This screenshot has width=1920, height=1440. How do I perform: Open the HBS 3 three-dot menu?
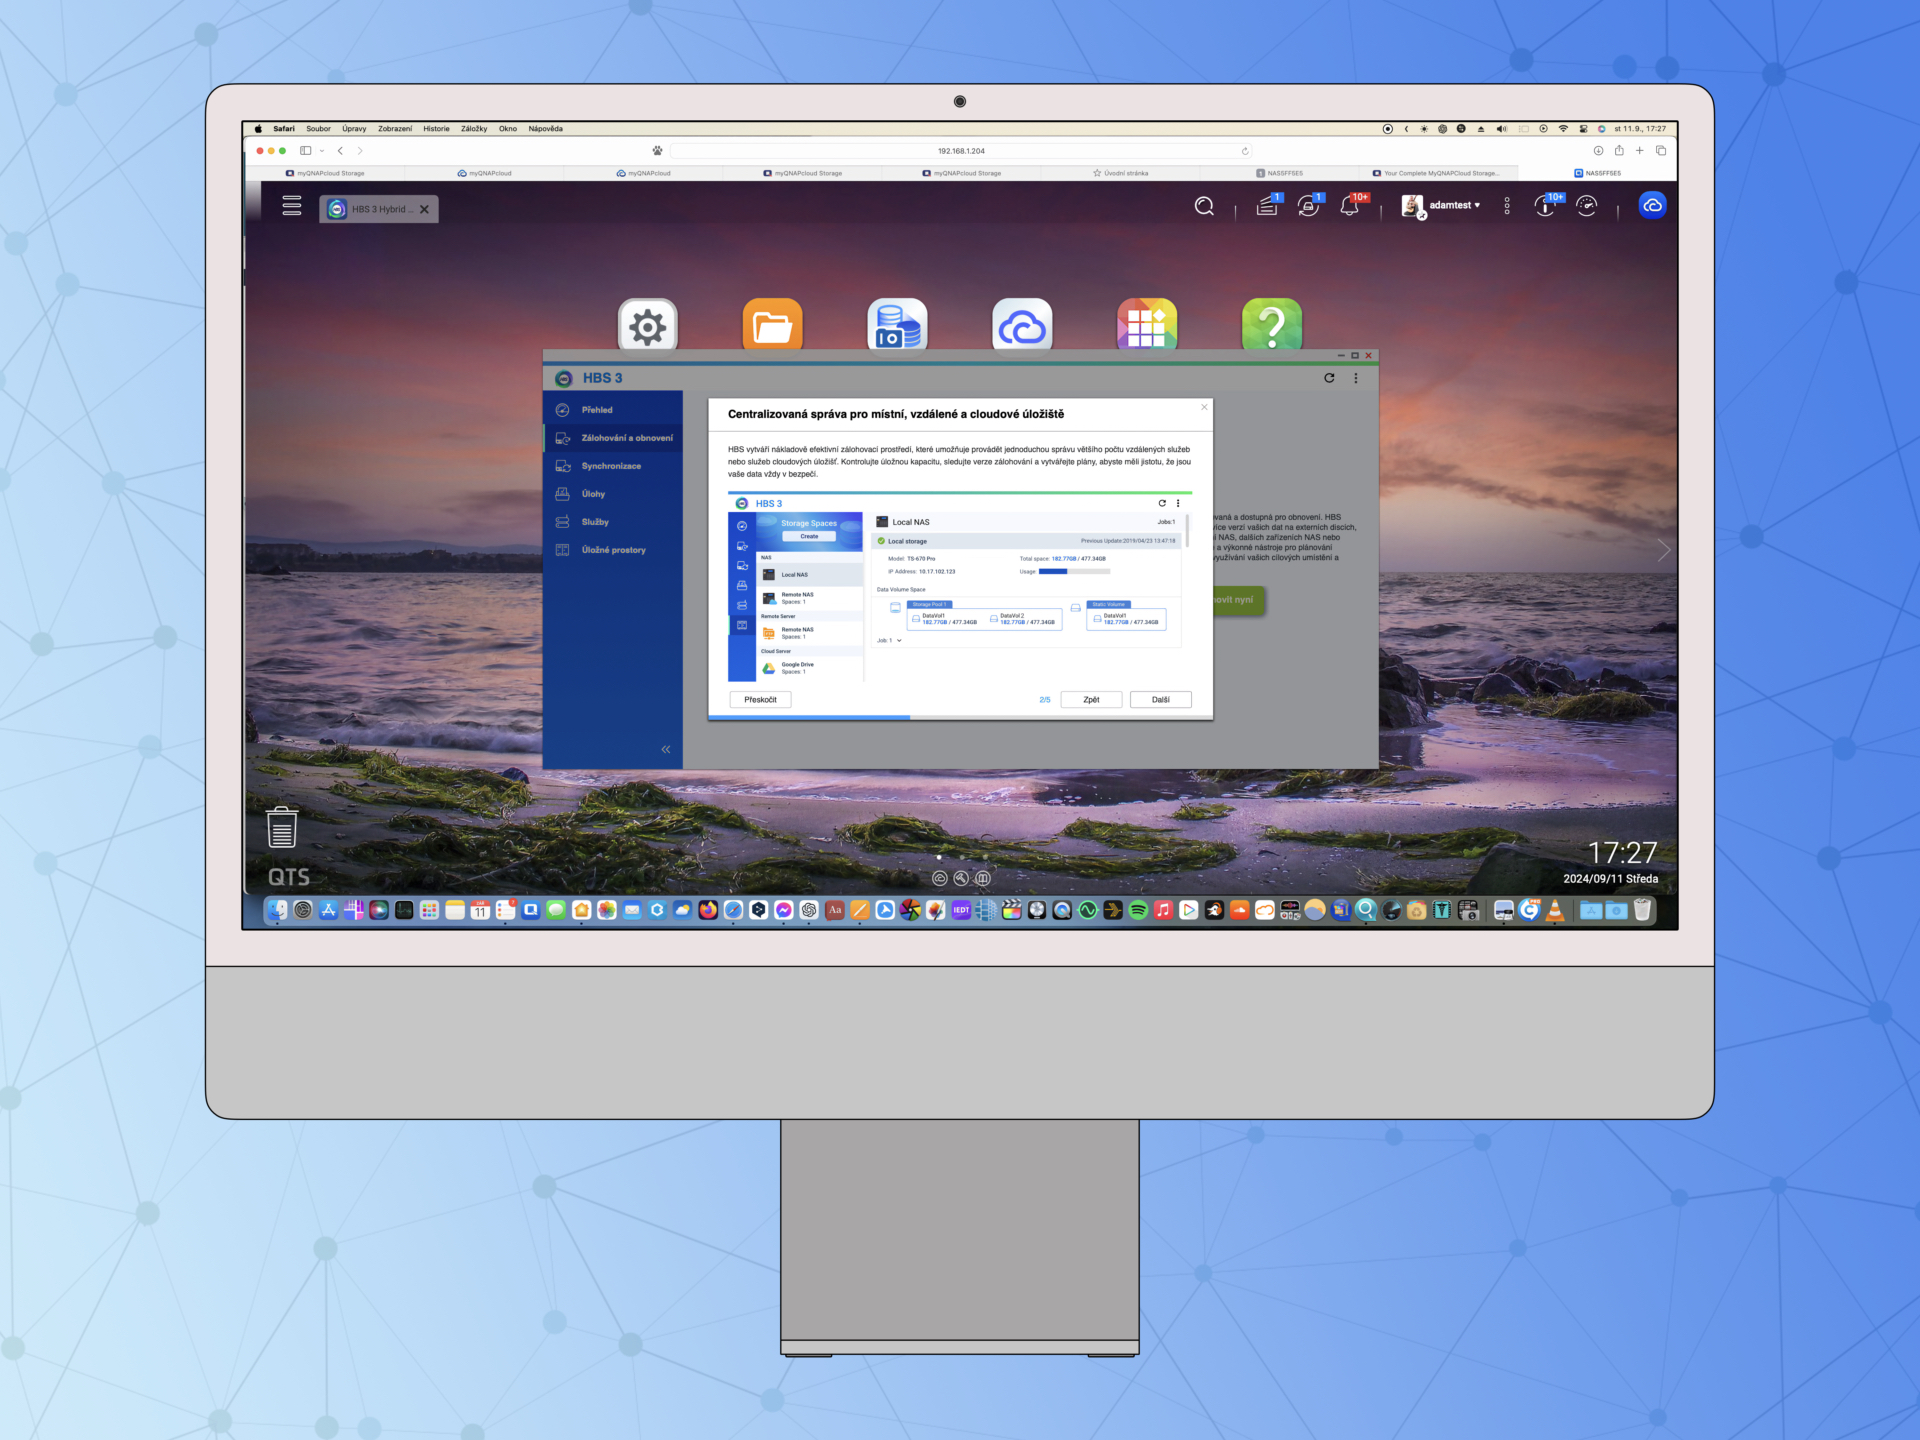click(x=1356, y=378)
